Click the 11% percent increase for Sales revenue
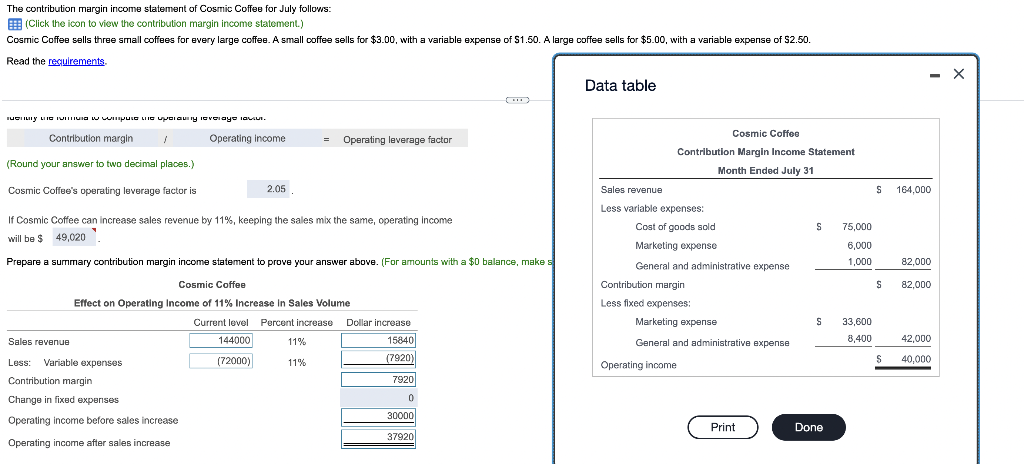Image resolution: width=1024 pixels, height=464 pixels. pyautogui.click(x=296, y=342)
